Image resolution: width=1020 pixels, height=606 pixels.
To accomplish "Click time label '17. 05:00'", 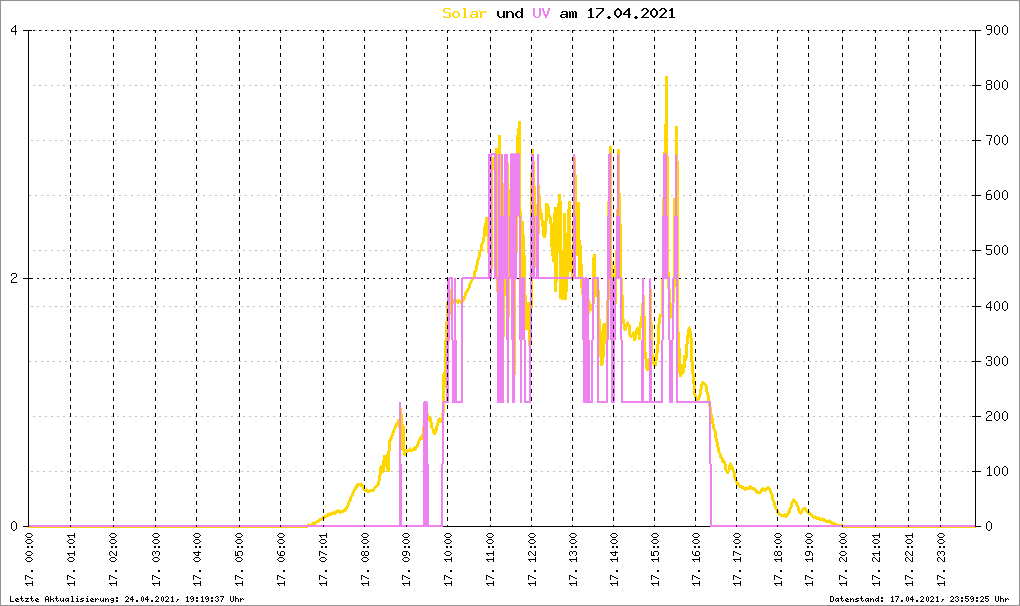I will (239, 560).
